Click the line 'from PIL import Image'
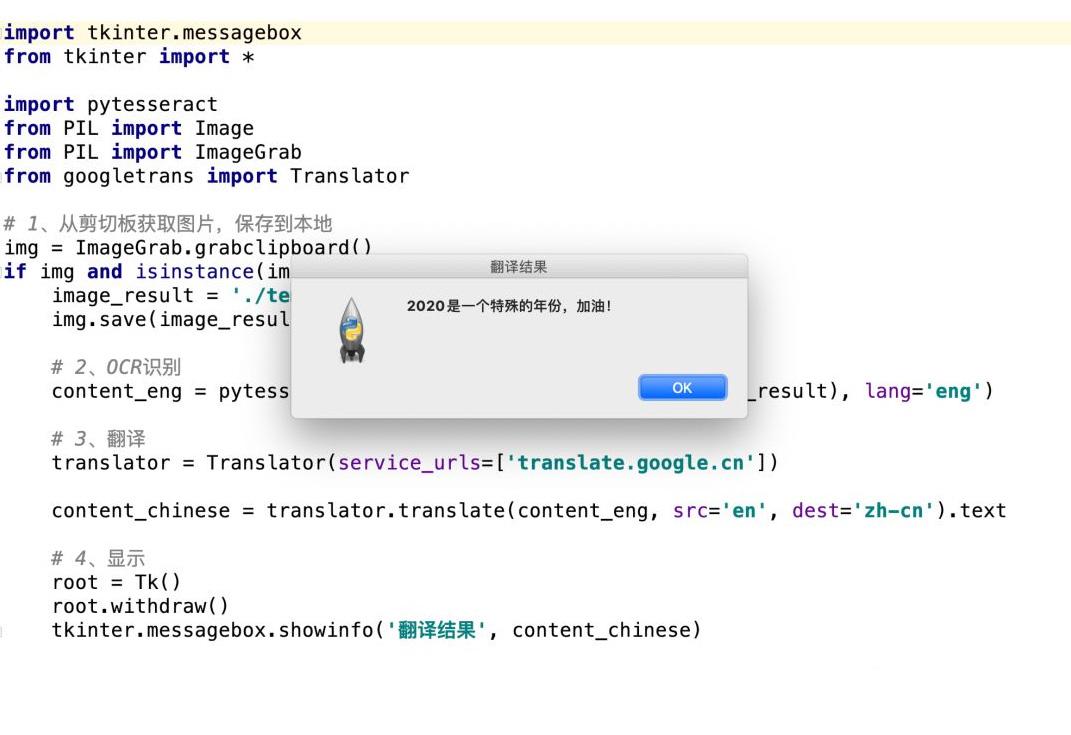 [x=129, y=128]
